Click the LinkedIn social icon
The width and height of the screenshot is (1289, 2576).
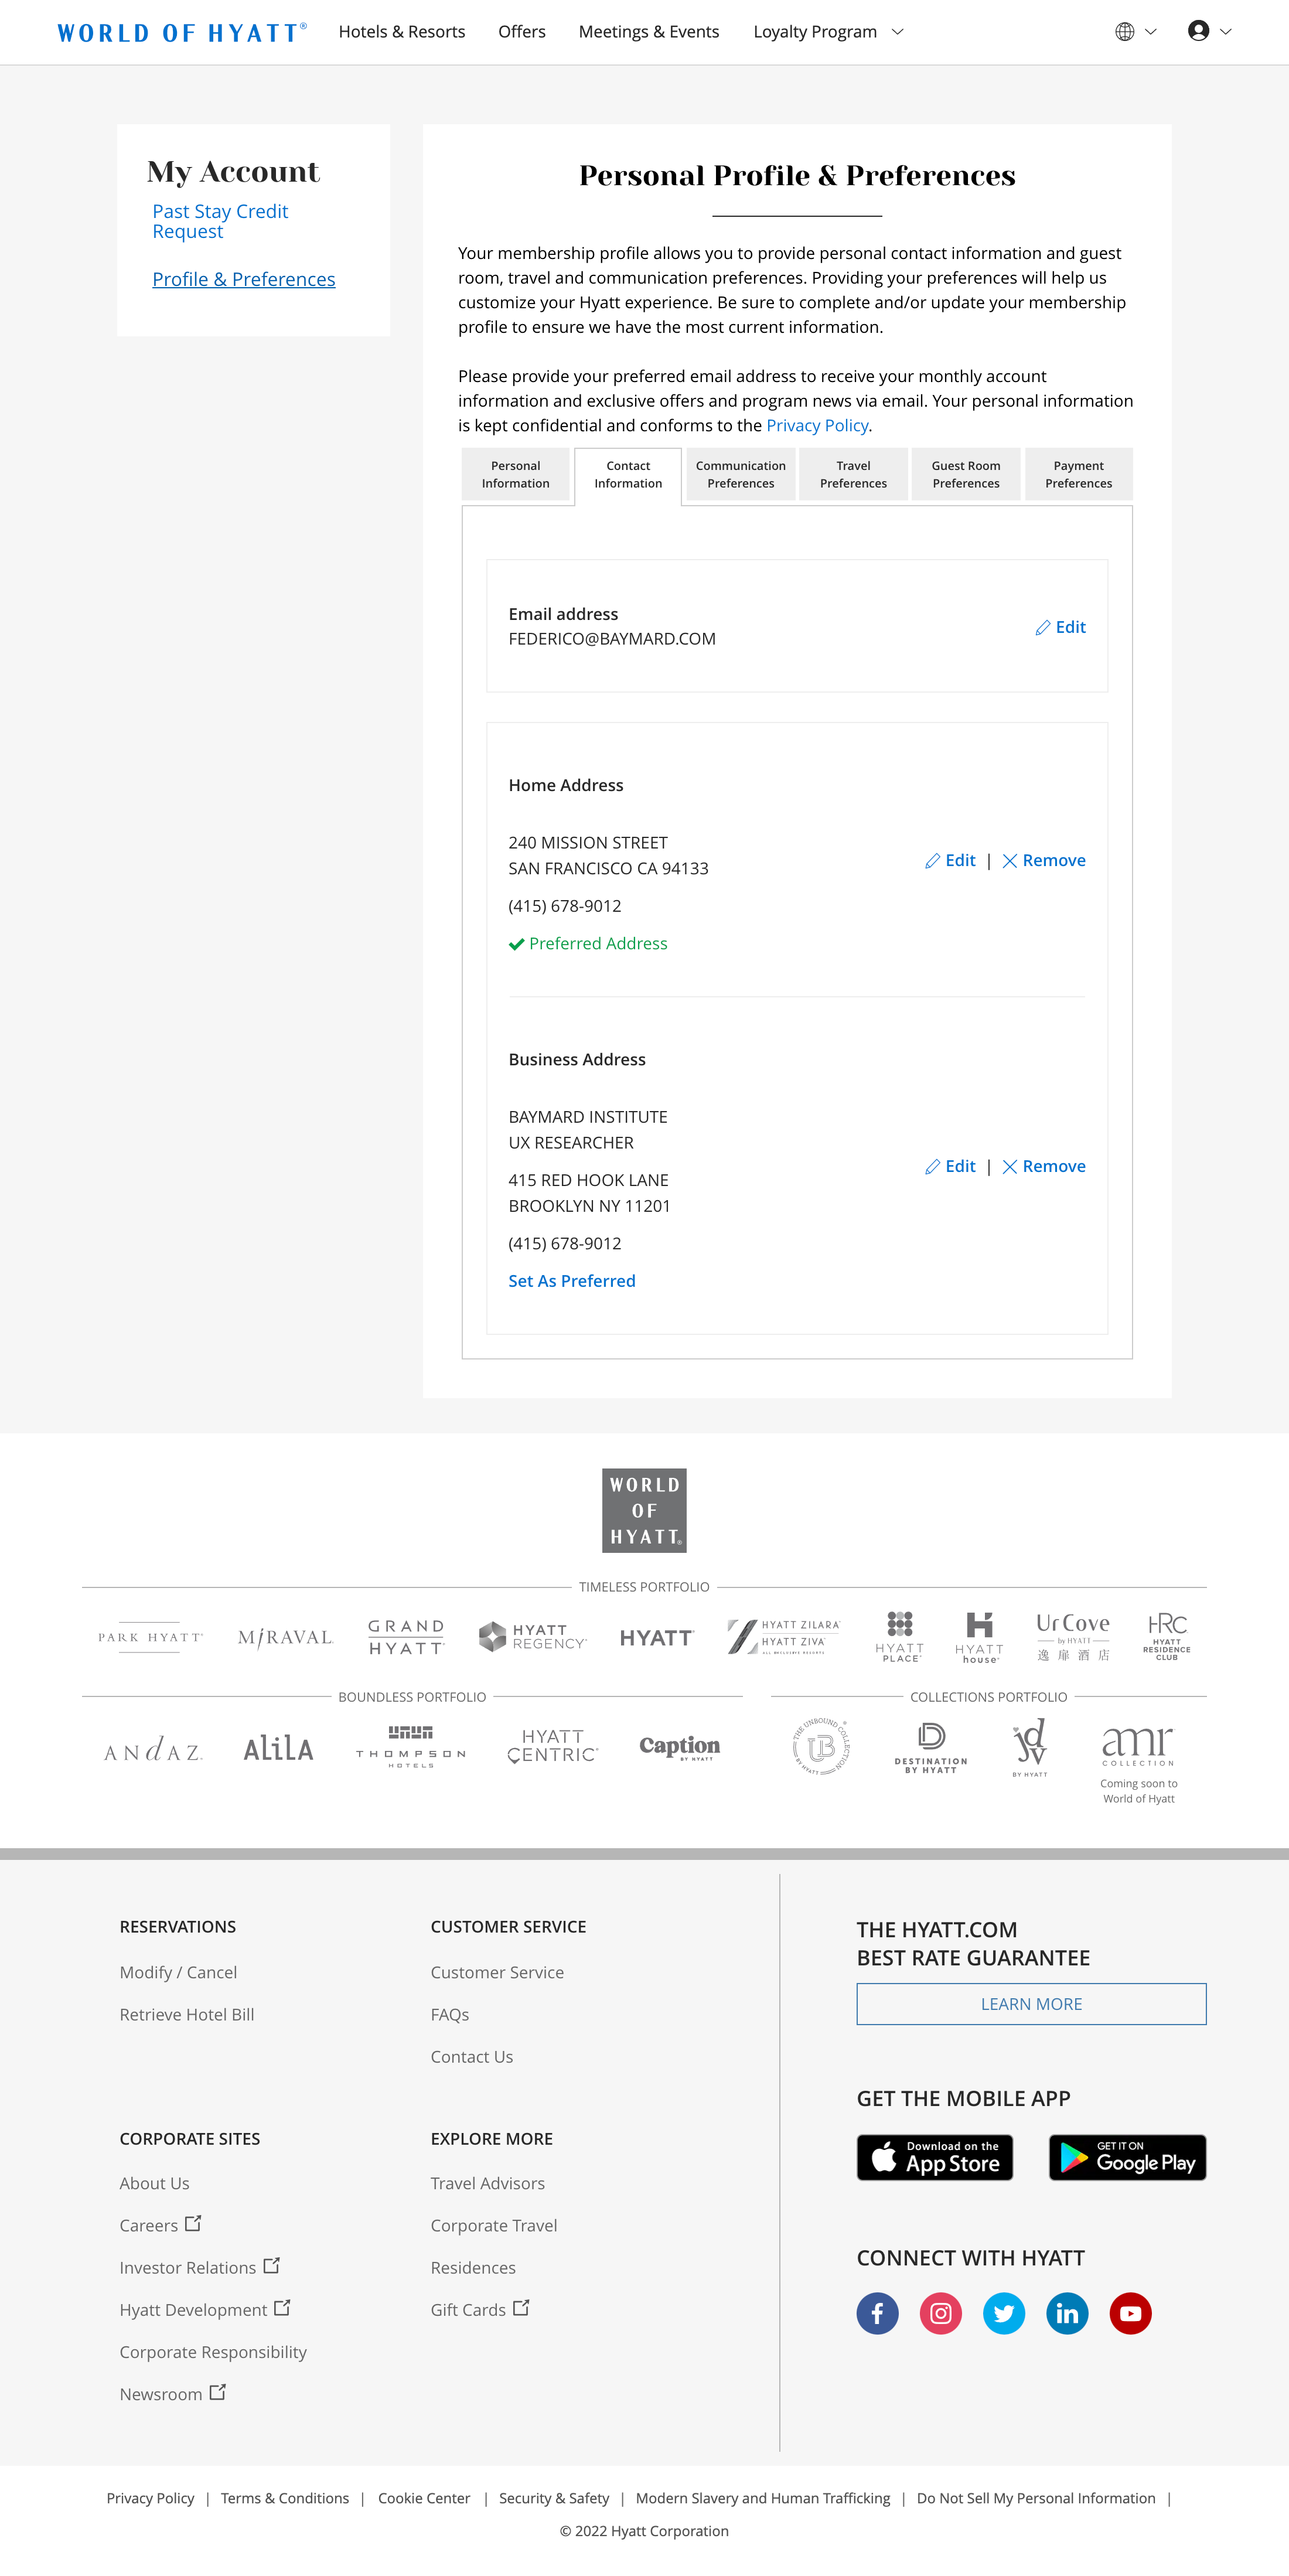pyautogui.click(x=1067, y=2313)
